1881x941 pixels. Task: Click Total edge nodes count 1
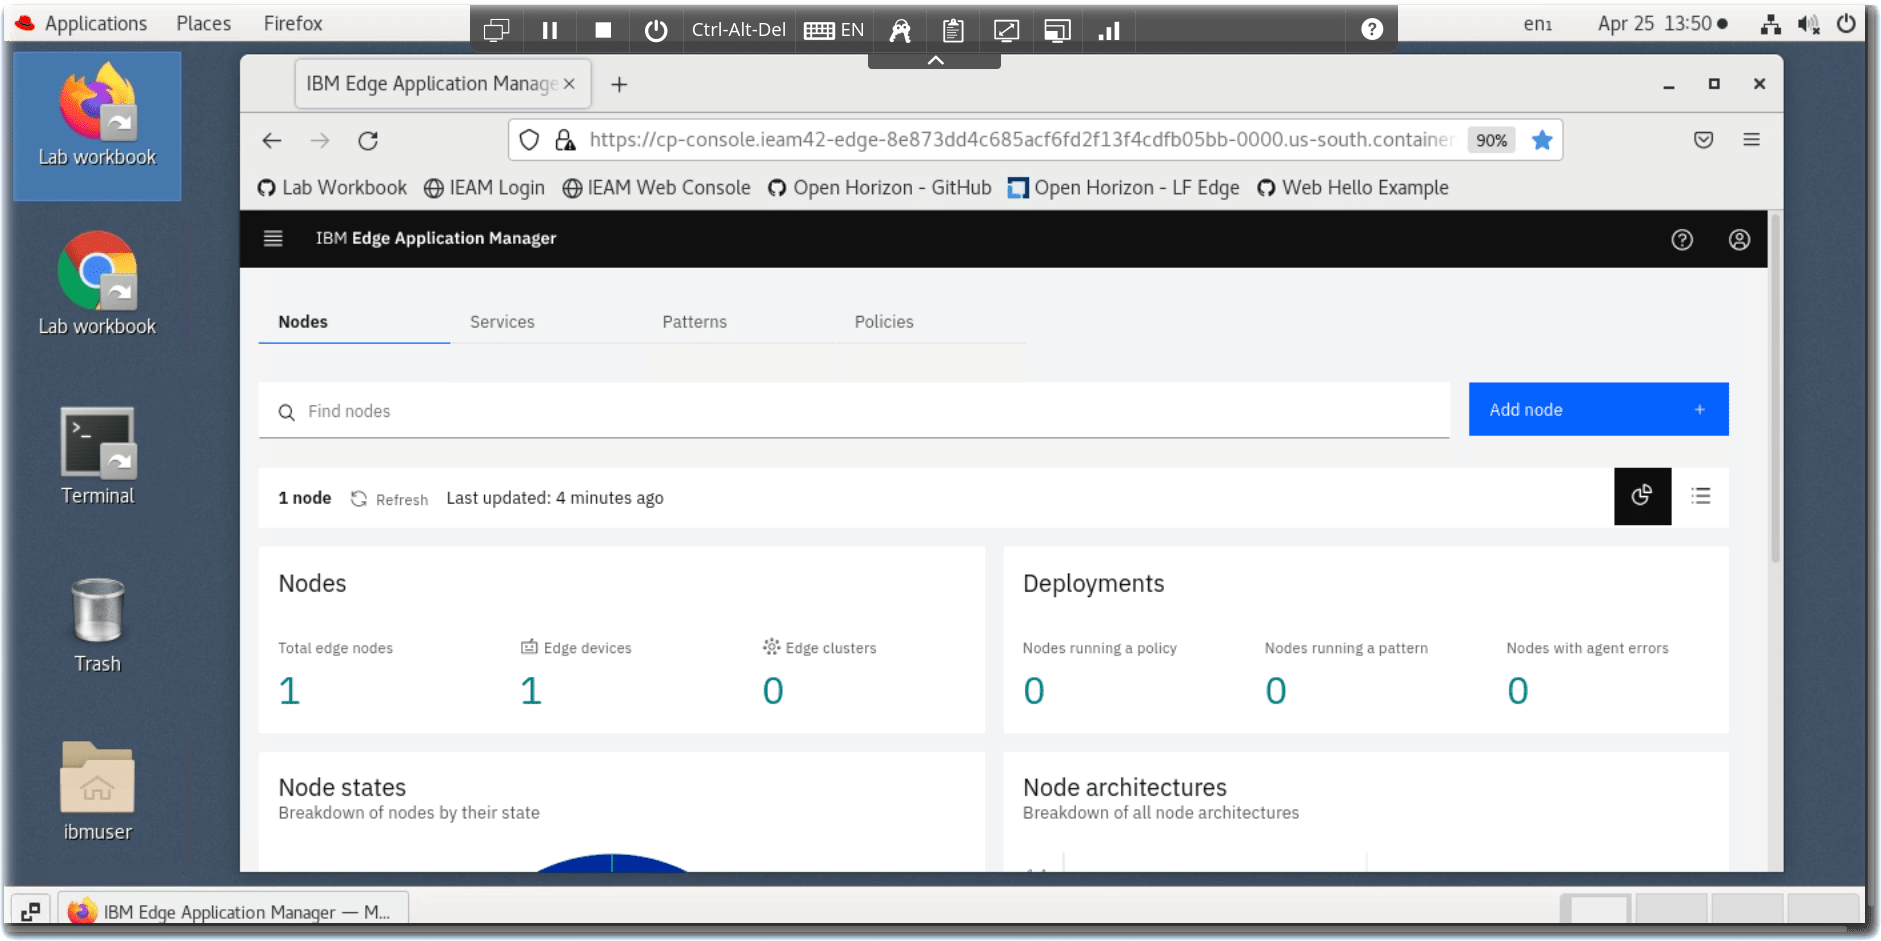coord(289,691)
